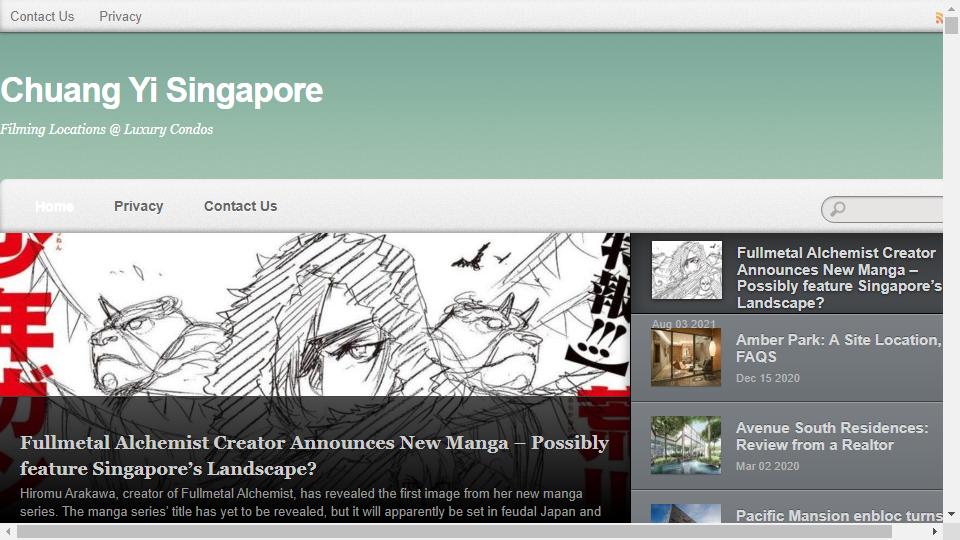Open Contact Us in top bar
Screen dimensions: 960x540
(42, 17)
